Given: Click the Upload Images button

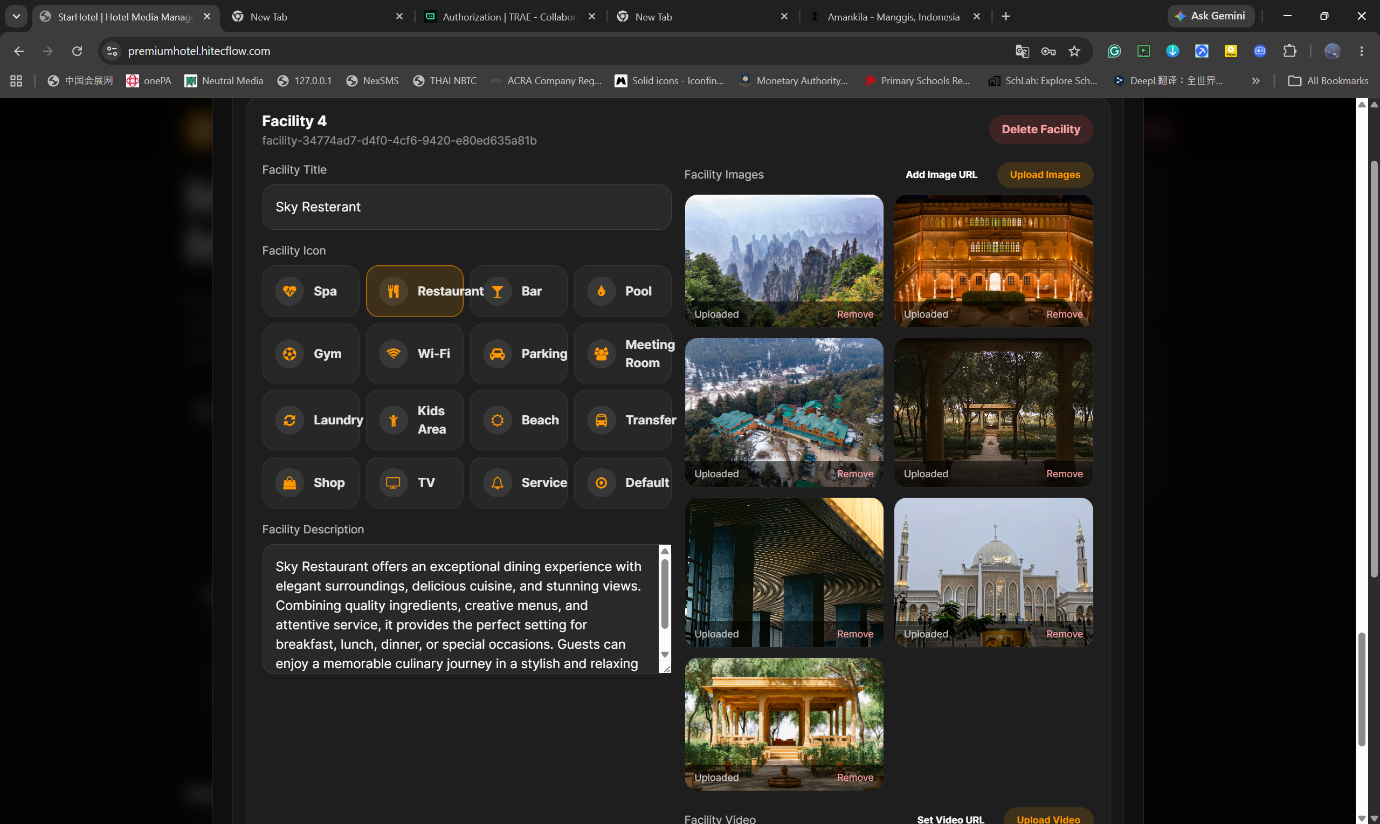Looking at the screenshot, I should click(x=1045, y=175).
